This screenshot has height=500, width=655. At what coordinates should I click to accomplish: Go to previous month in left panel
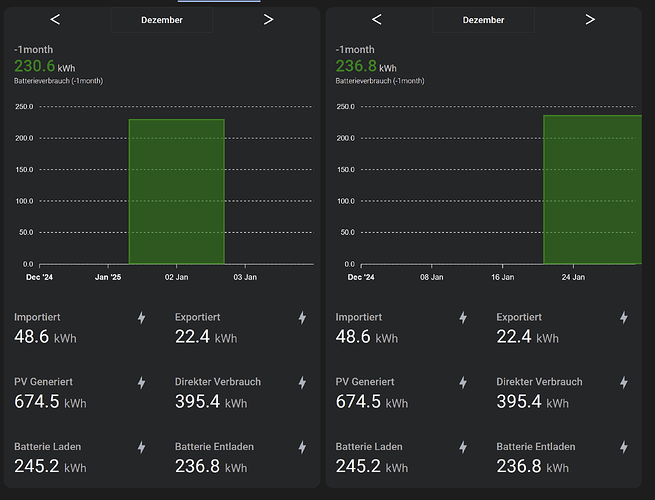[55, 19]
